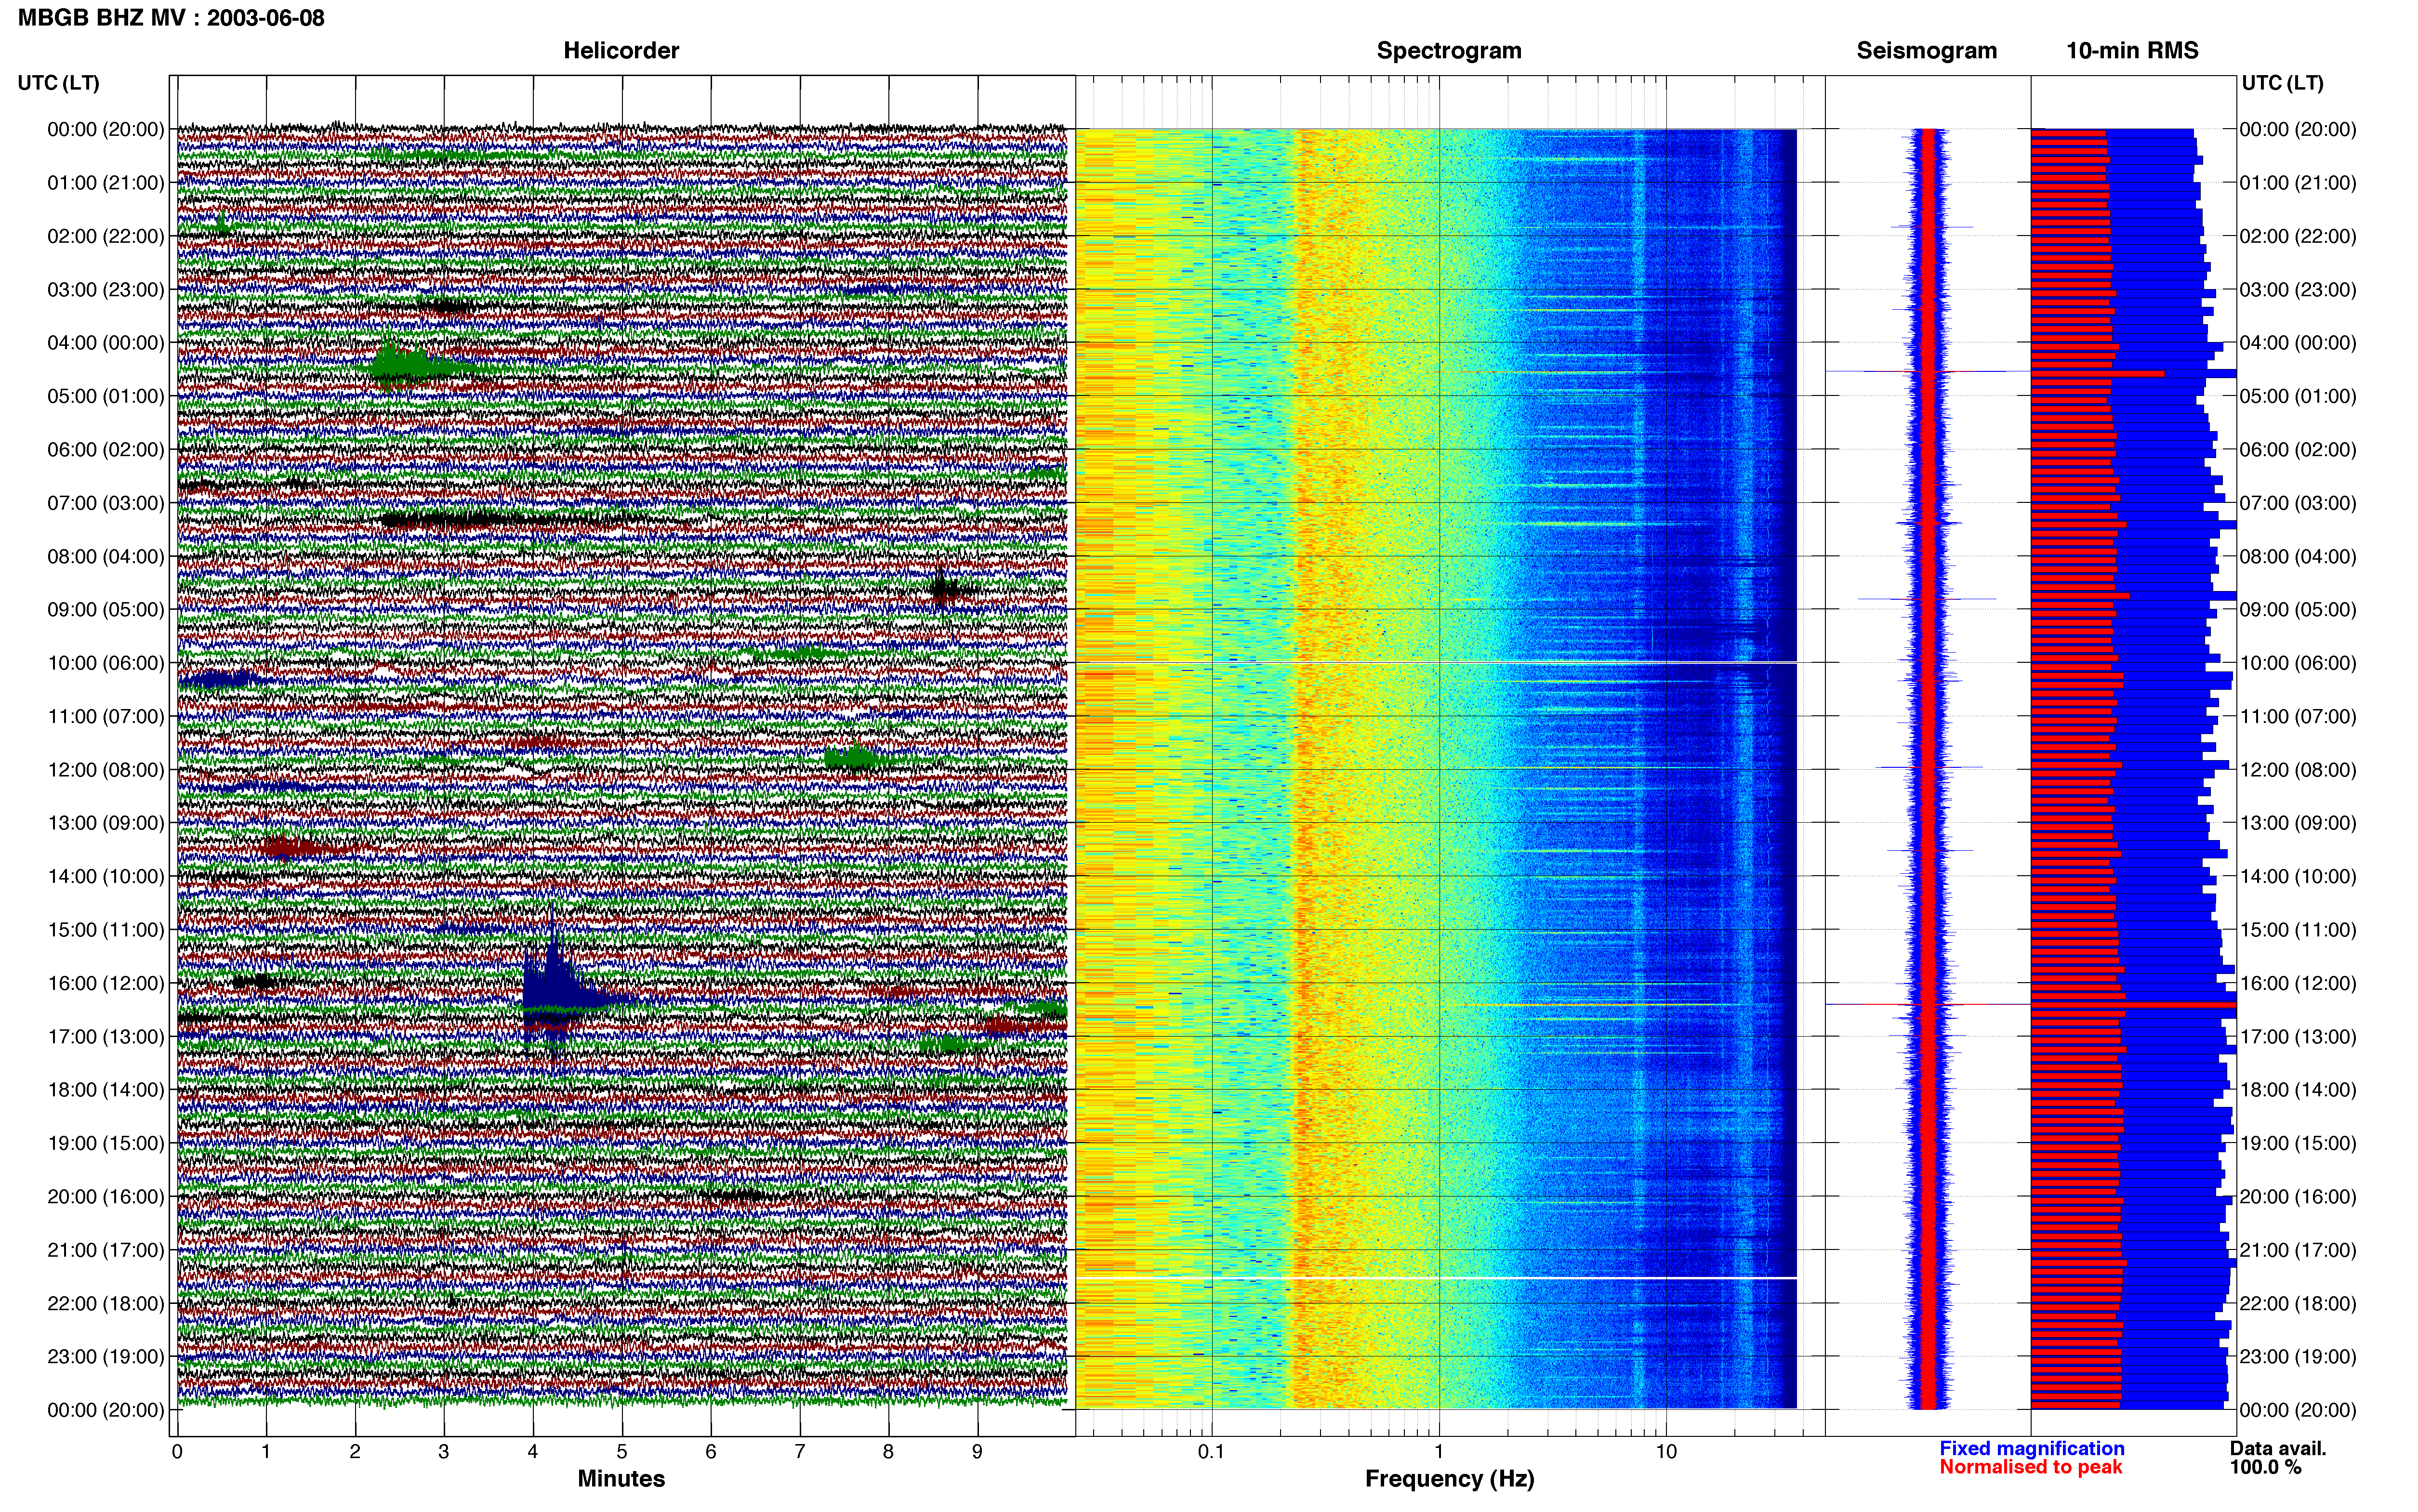This screenshot has width=2418, height=1512.
Task: Click the 'Minutes' axis title
Action: tap(621, 1479)
